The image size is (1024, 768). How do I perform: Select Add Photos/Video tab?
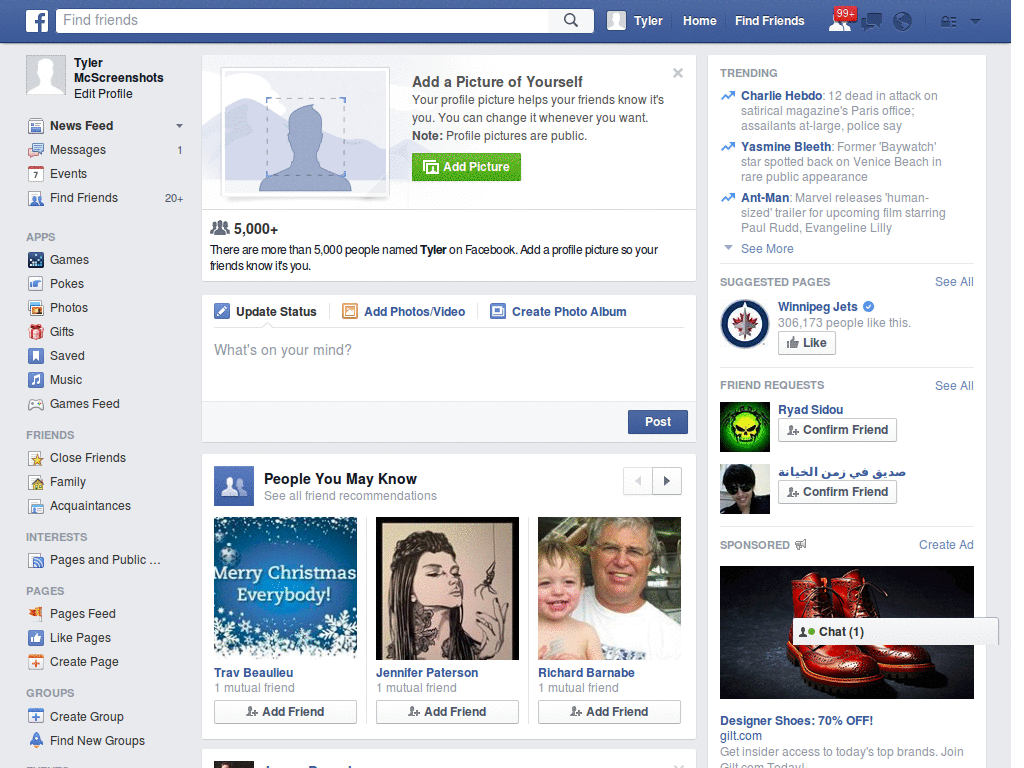pos(404,312)
